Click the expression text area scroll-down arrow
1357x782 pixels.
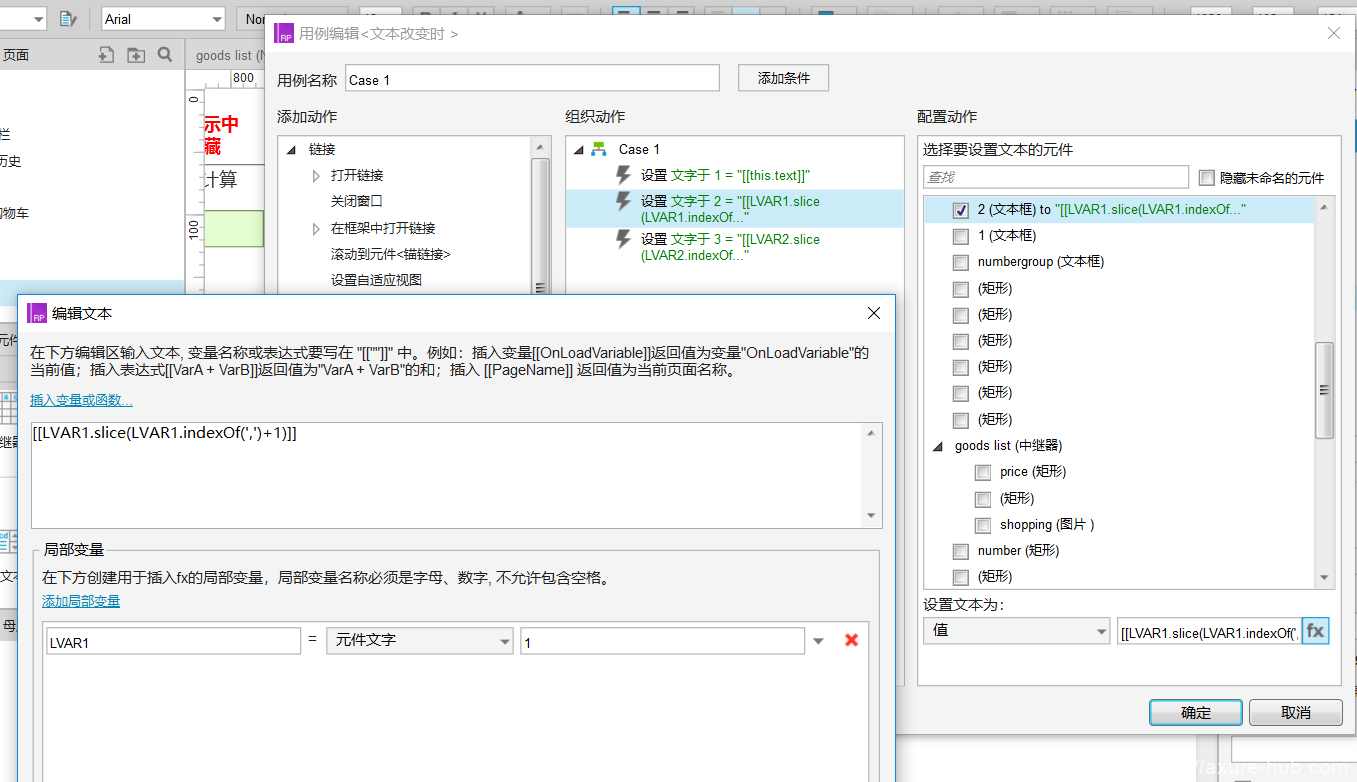click(872, 516)
